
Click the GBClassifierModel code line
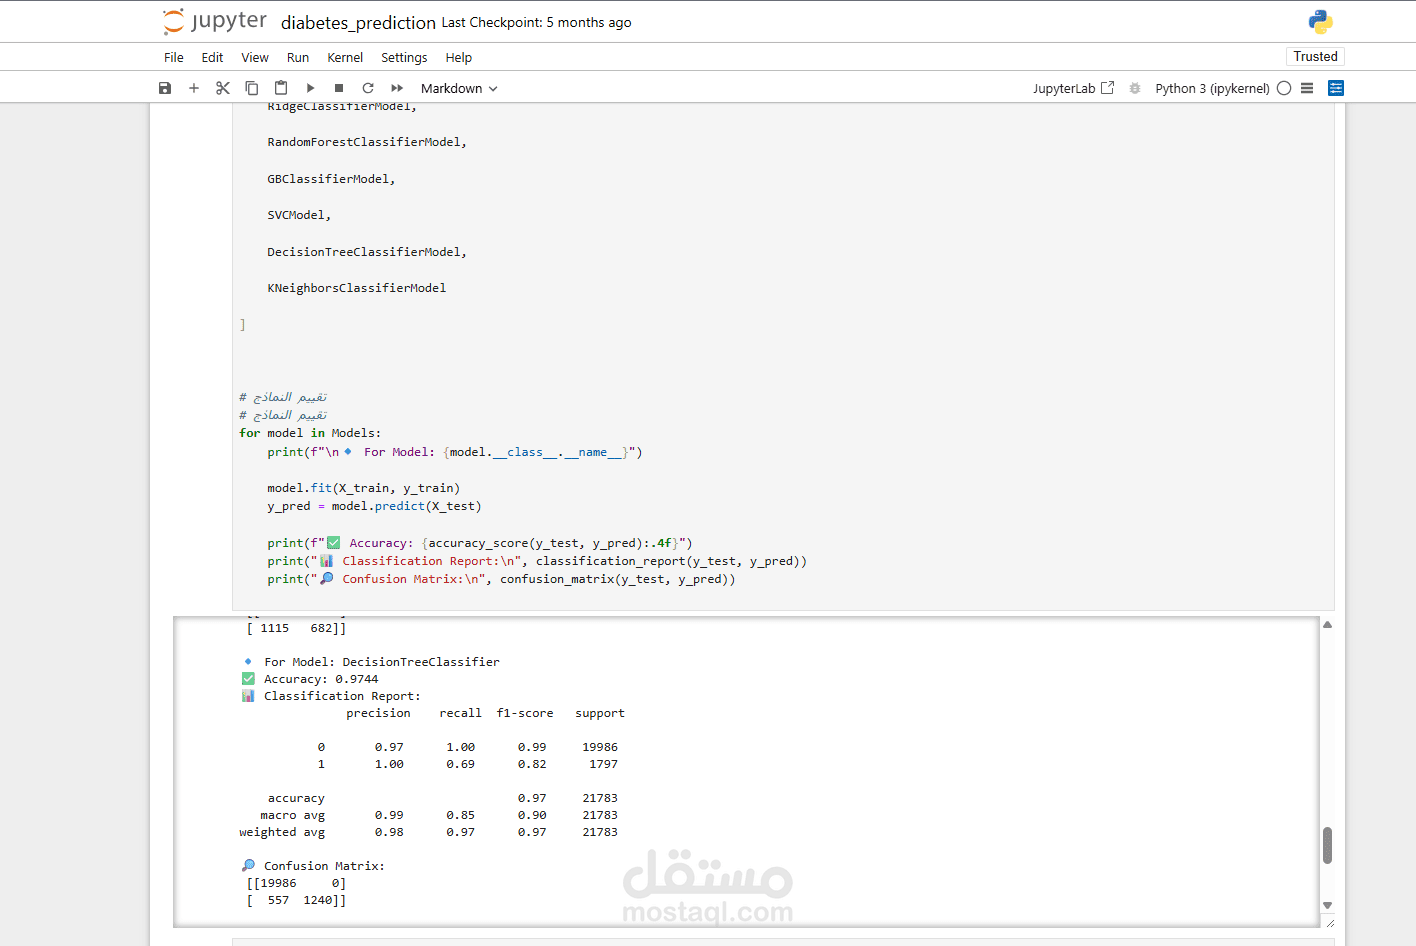click(x=331, y=179)
